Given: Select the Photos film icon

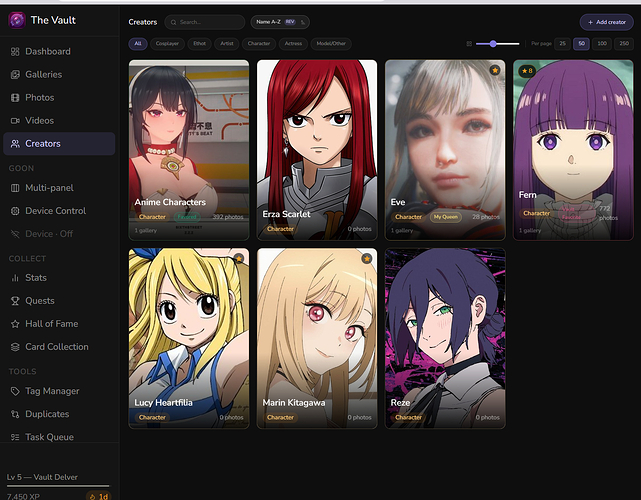Looking at the screenshot, I should [x=15, y=97].
